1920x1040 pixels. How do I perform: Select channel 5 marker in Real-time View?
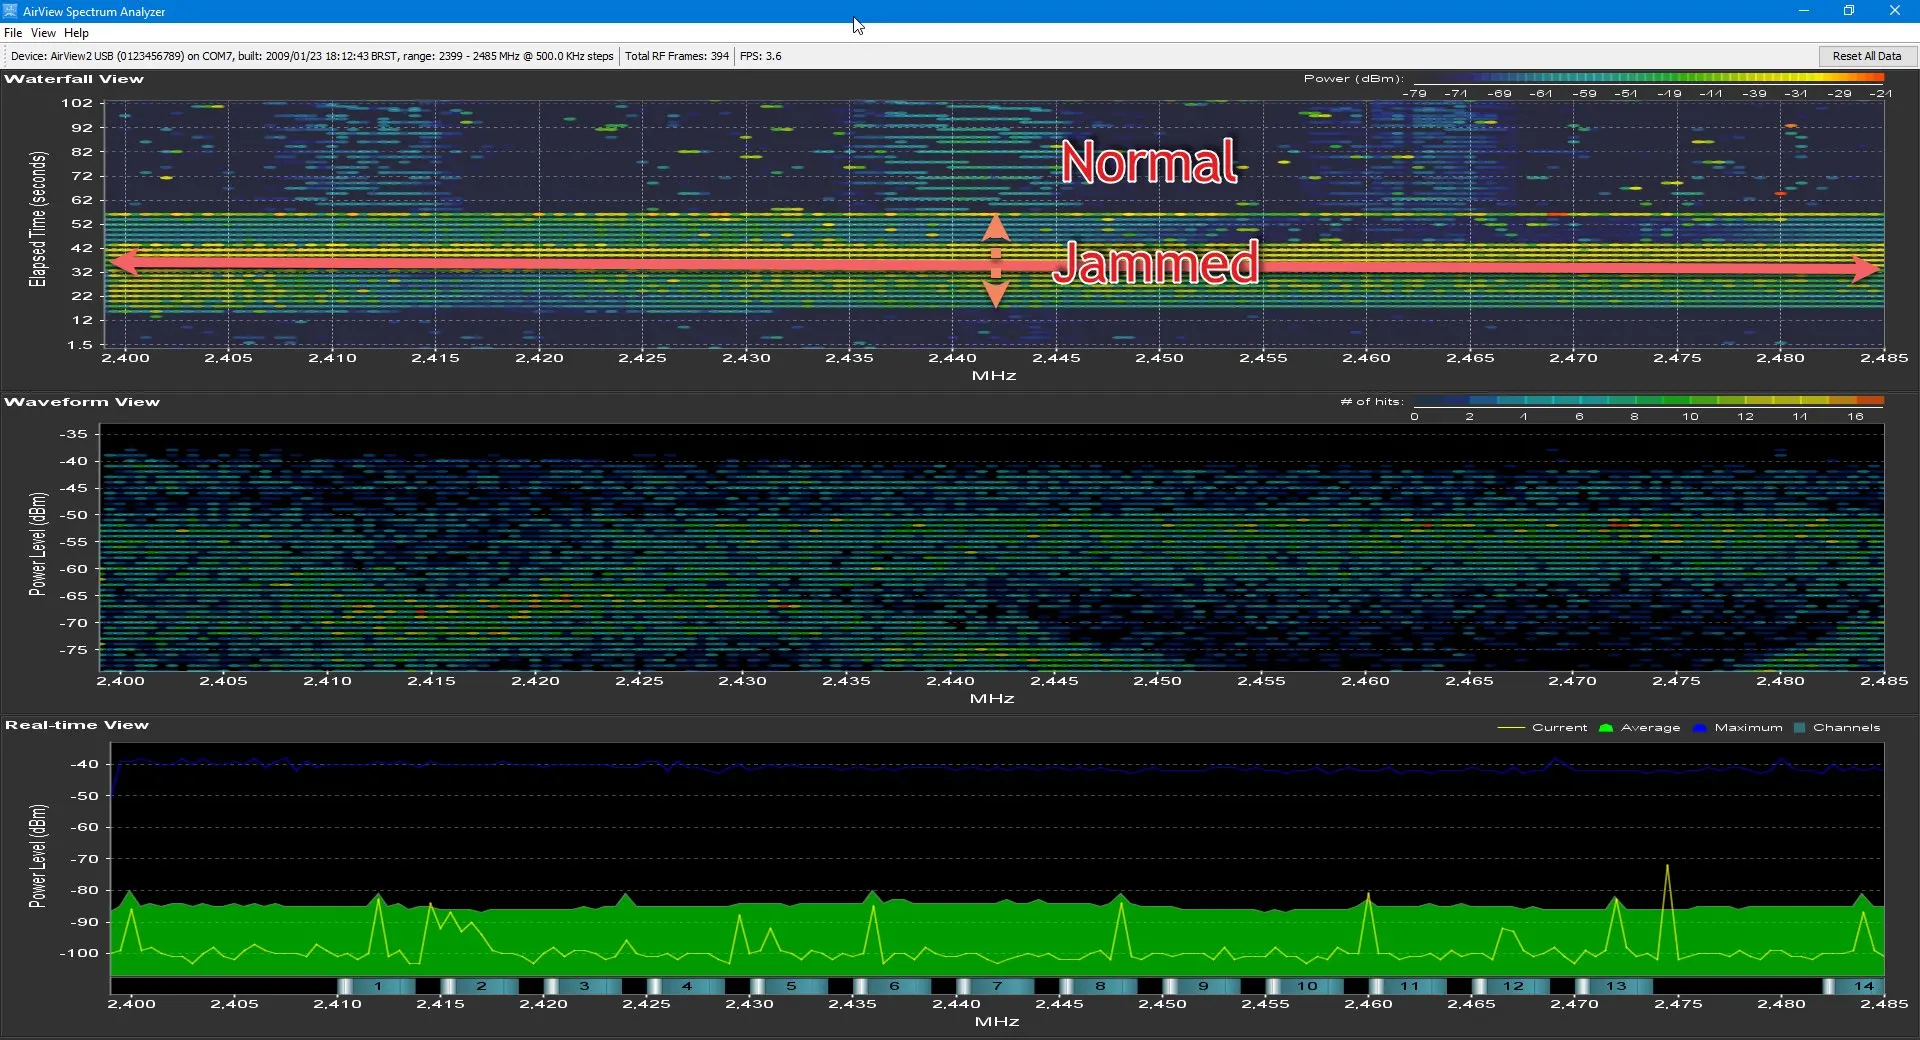point(791,986)
